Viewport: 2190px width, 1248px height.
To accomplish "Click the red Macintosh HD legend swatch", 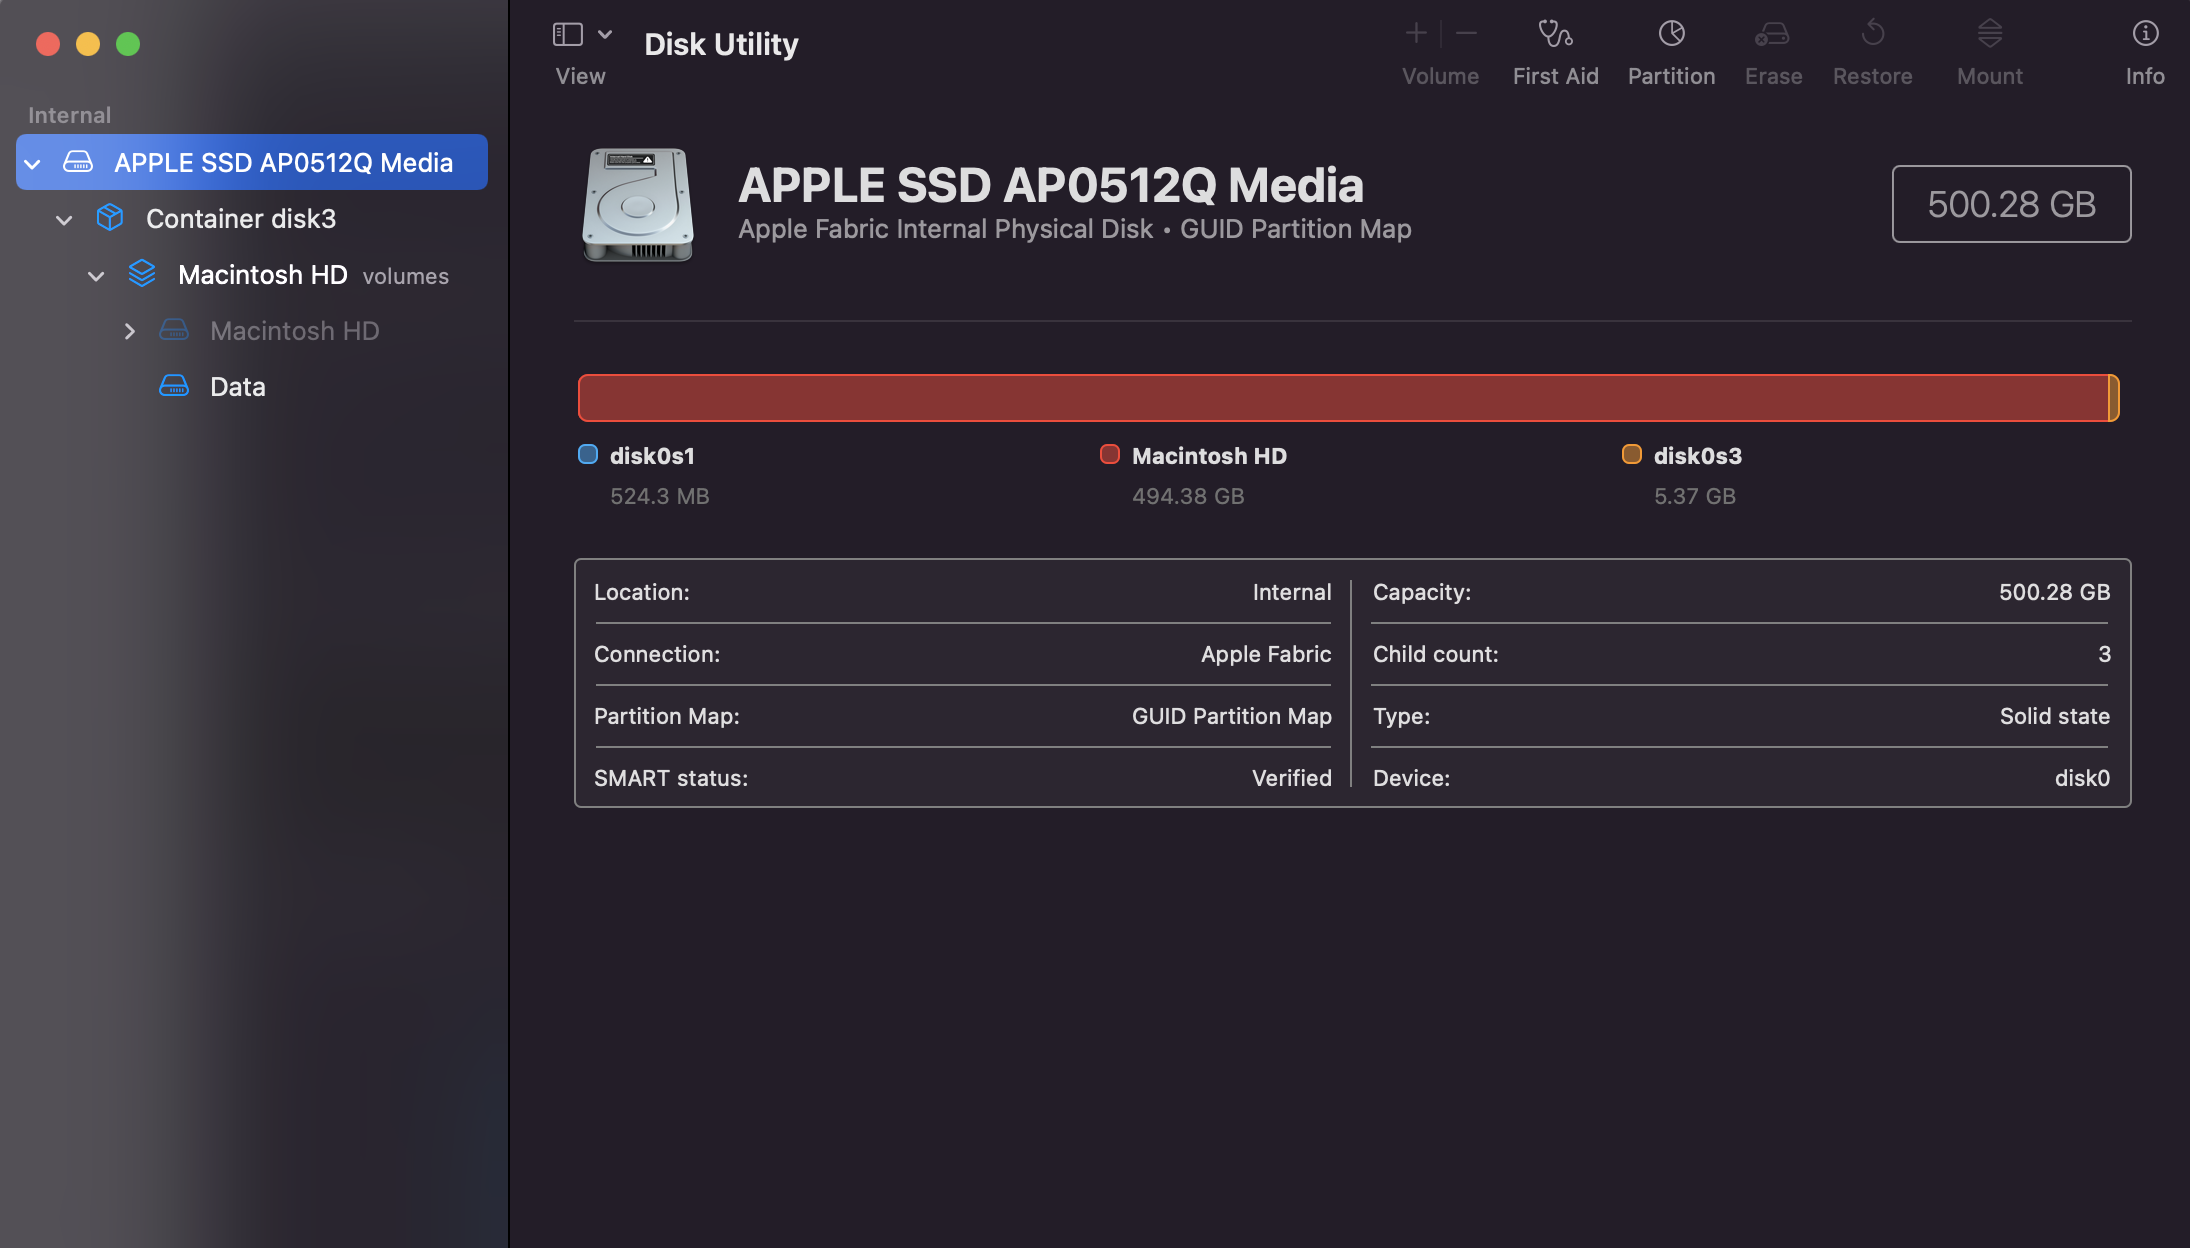I will [x=1109, y=455].
